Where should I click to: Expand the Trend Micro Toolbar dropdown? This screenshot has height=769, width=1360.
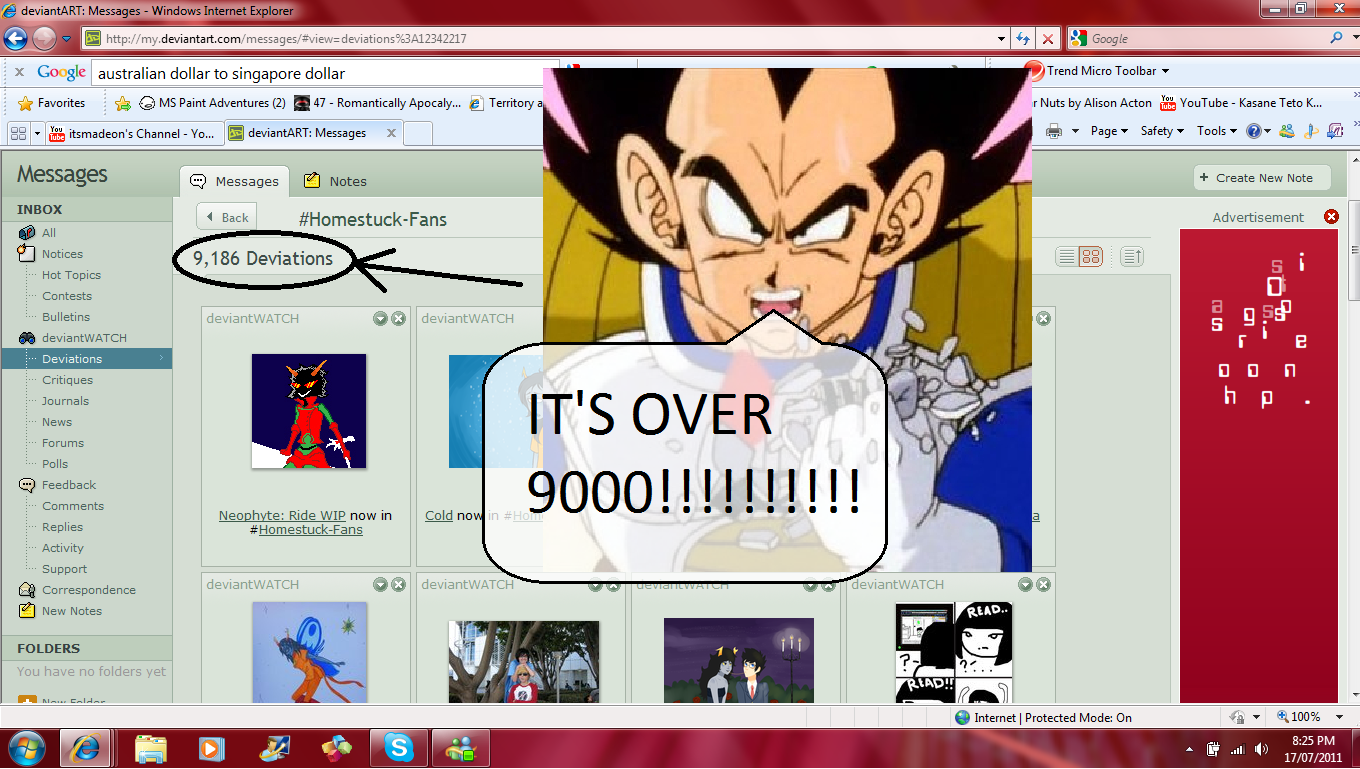(x=1165, y=71)
